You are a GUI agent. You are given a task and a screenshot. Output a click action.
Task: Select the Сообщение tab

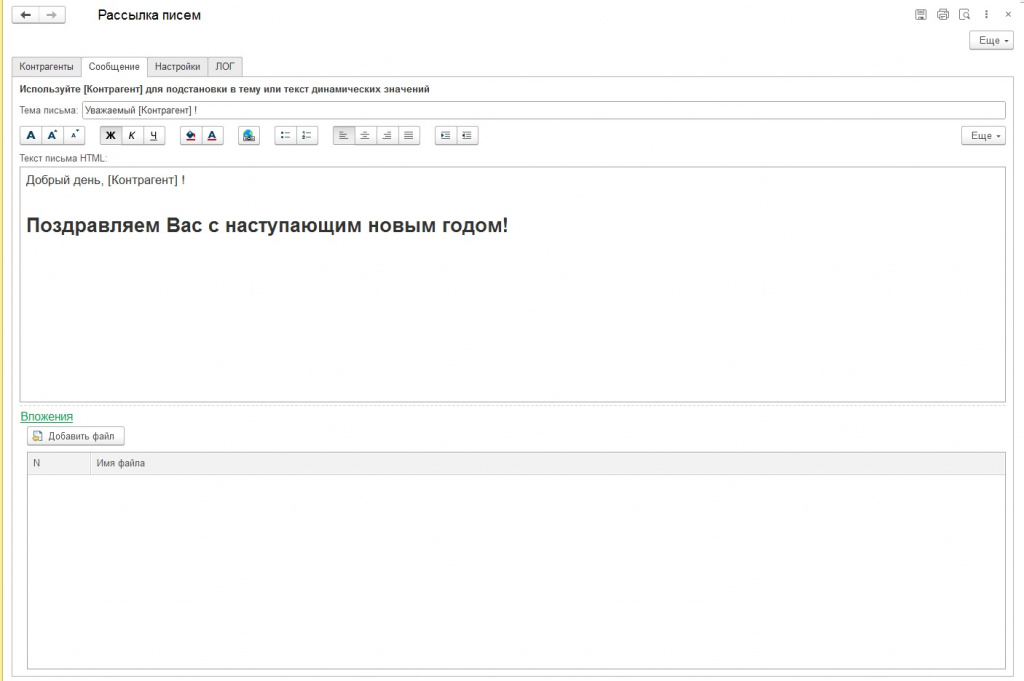pyautogui.click(x=114, y=67)
